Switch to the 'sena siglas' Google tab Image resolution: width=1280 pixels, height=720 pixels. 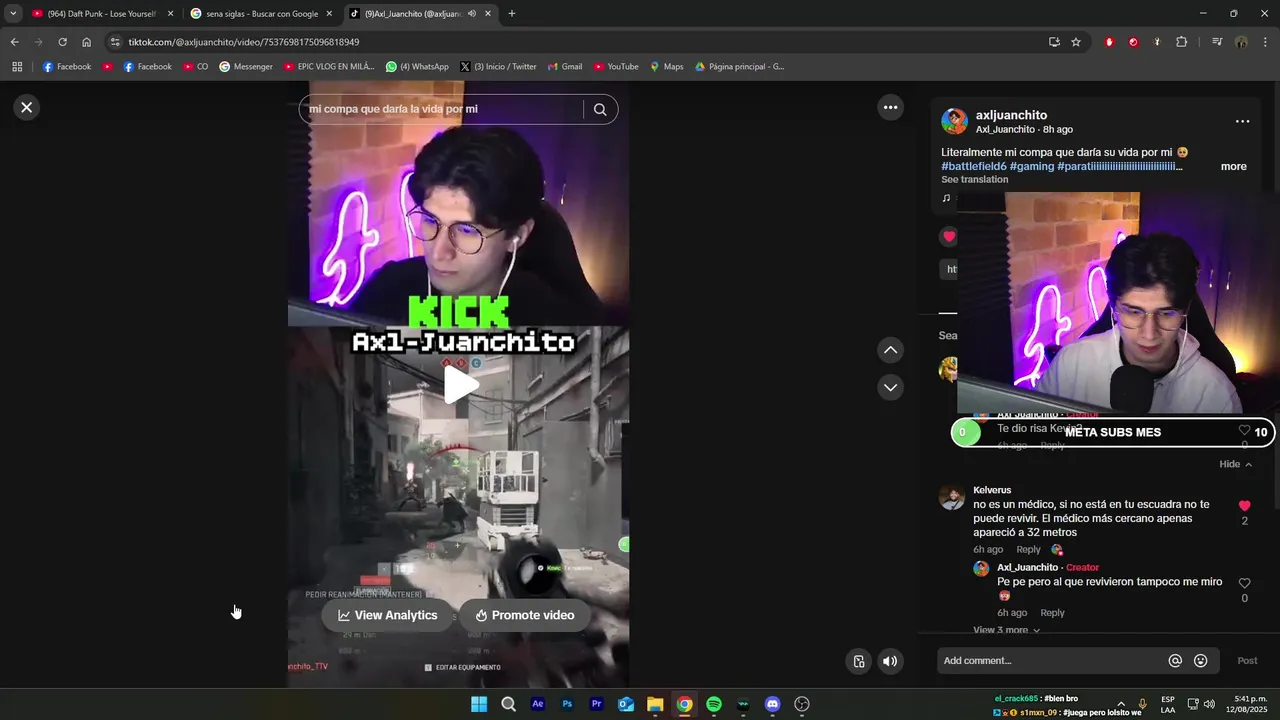click(x=260, y=14)
